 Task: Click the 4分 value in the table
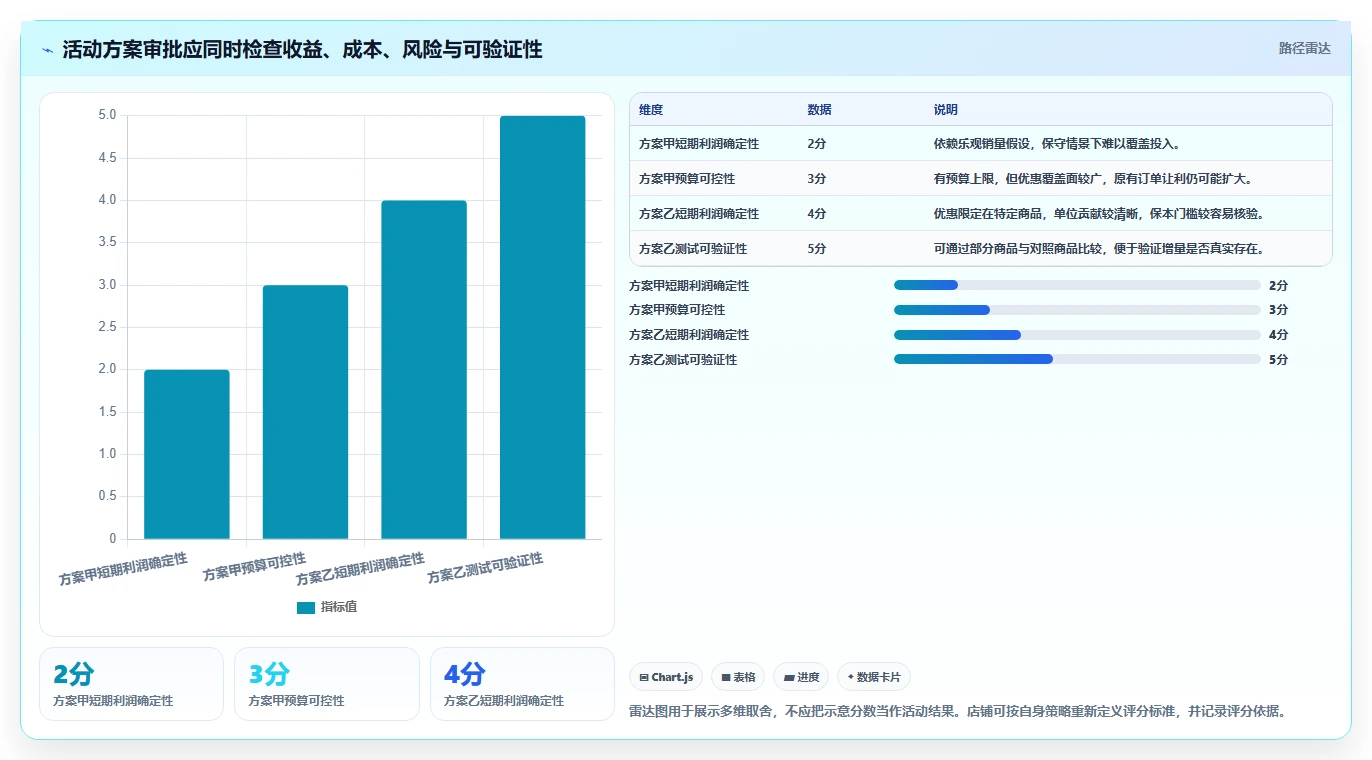pyautogui.click(x=817, y=214)
